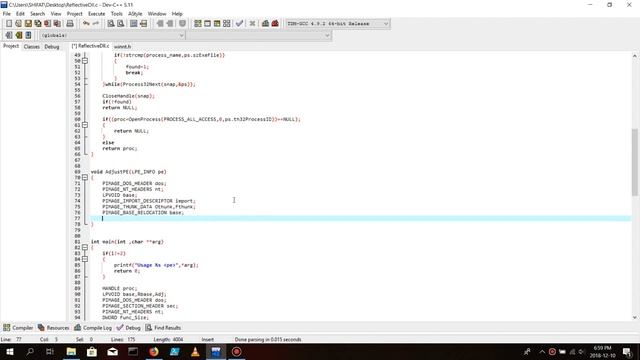Open VLC media player from taskbar
Screen dimensions: 640x360
pos(196,351)
